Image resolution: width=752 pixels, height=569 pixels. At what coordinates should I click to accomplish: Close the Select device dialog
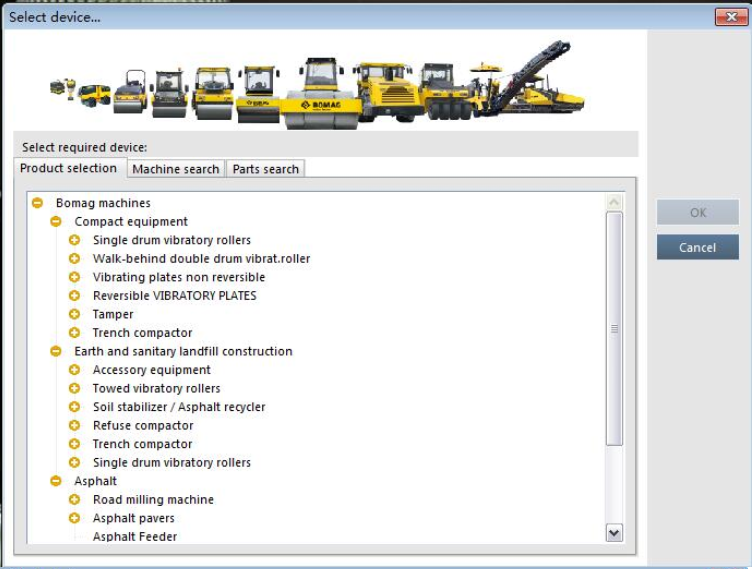(731, 17)
